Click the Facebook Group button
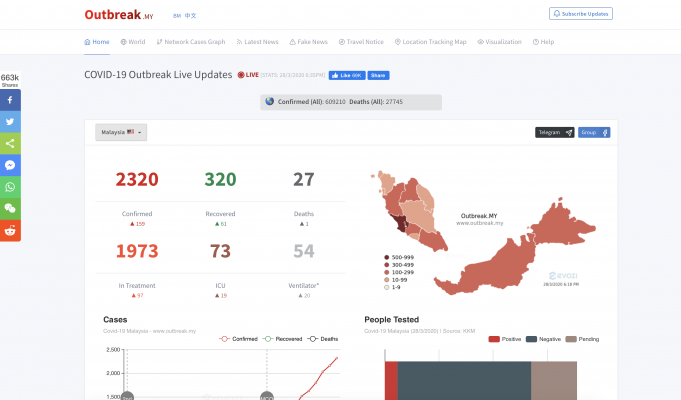This screenshot has height=400, width=681. [595, 132]
